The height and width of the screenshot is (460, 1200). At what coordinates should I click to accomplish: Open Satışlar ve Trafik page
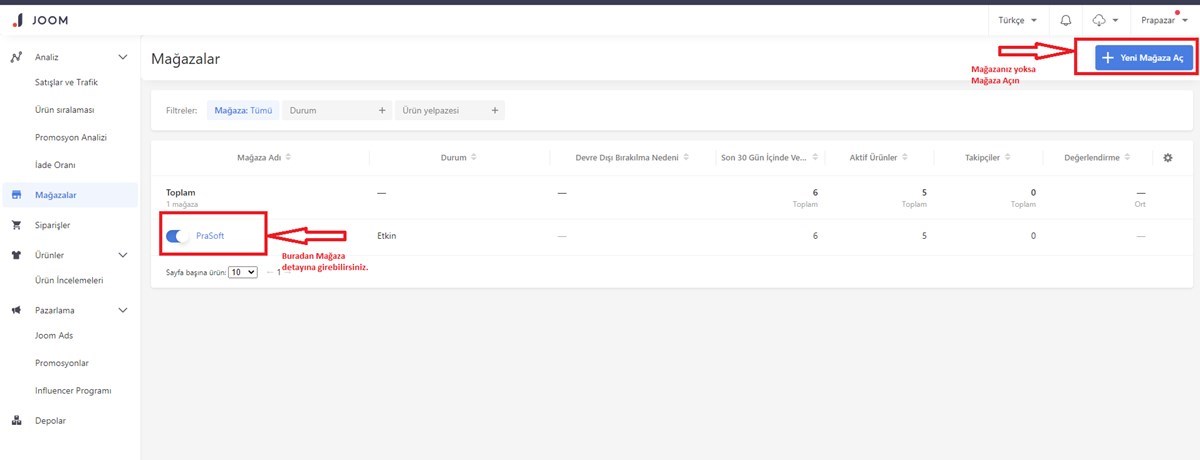point(66,82)
